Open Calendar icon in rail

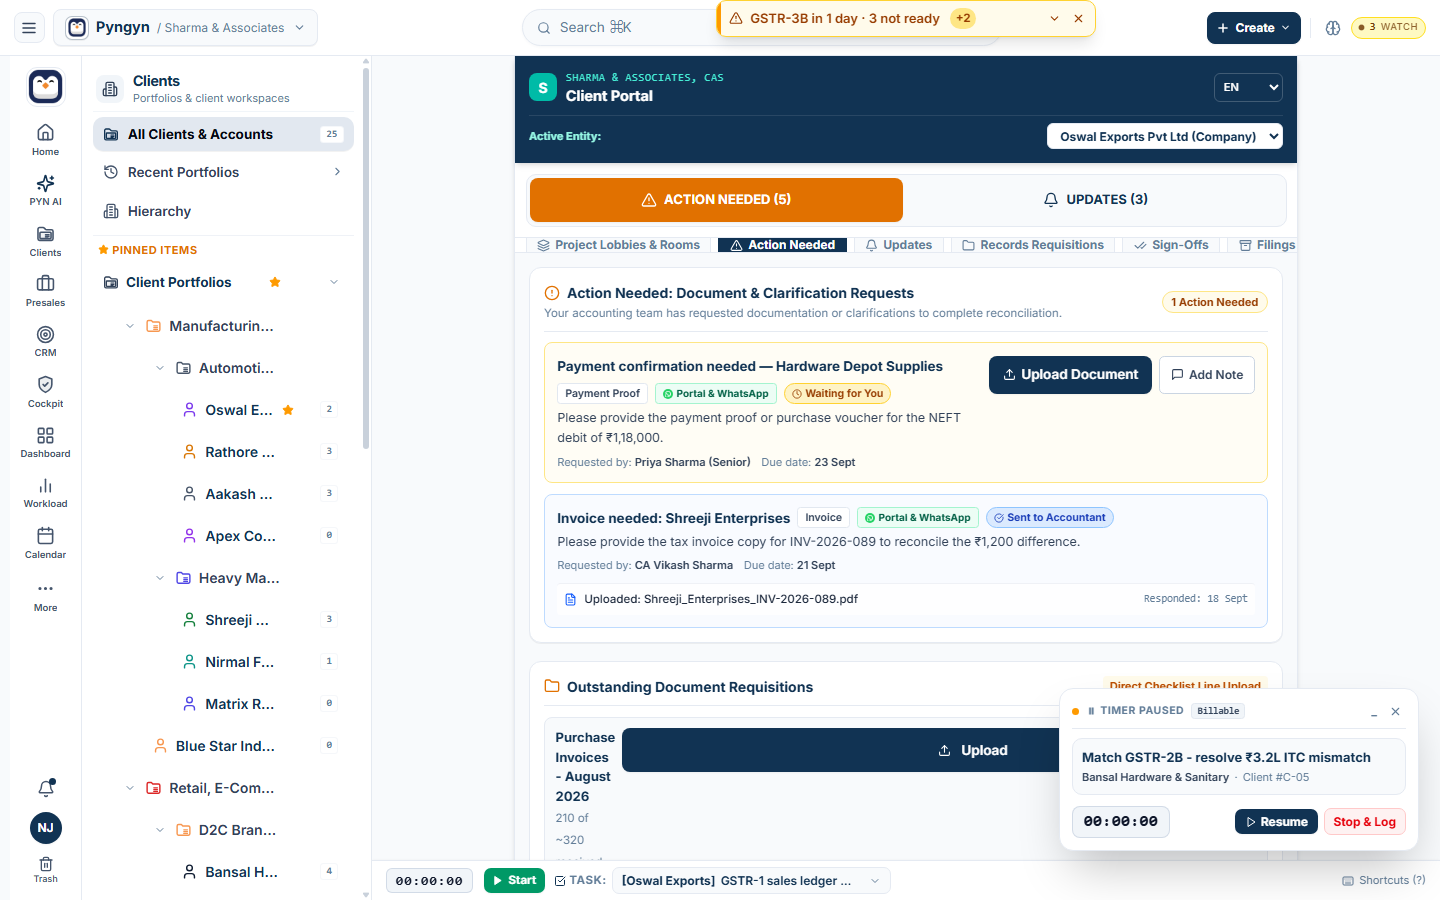(x=45, y=543)
